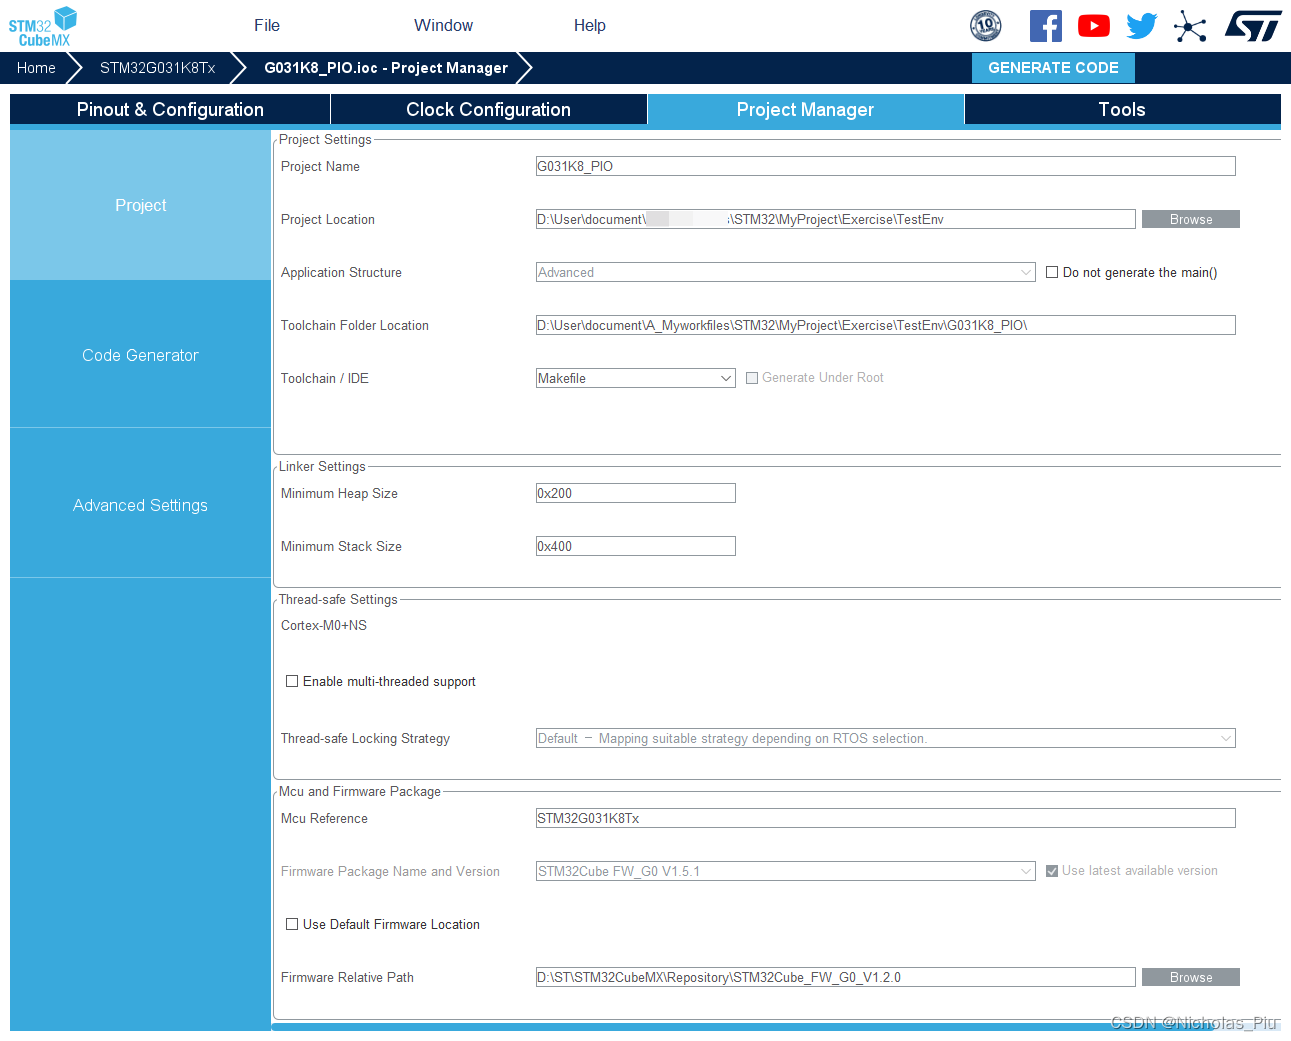Switch to Clock Configuration tab

489,110
